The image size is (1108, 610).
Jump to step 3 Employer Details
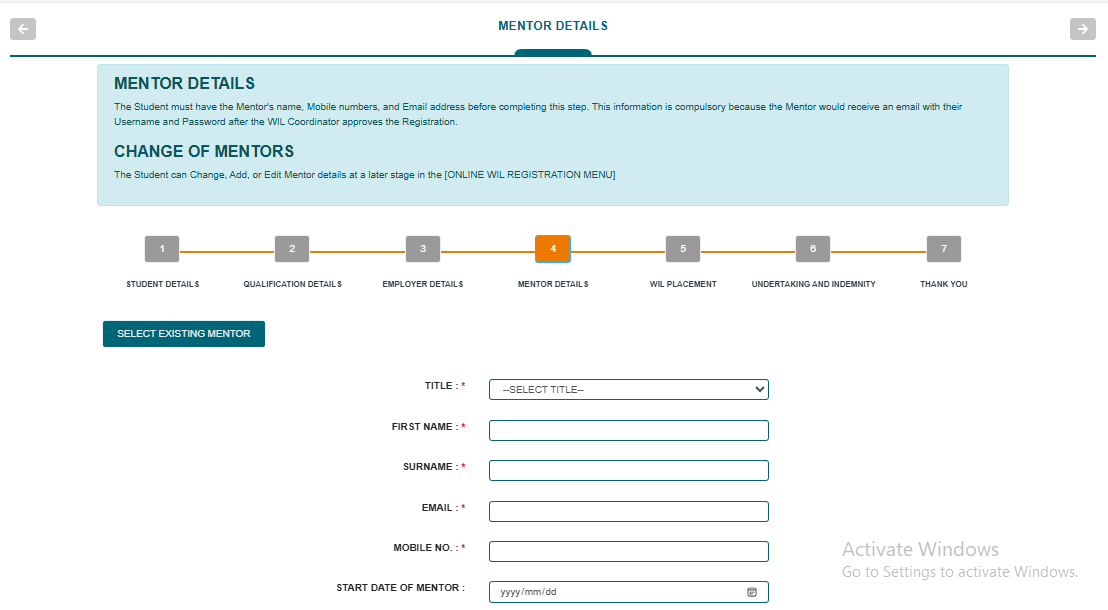coord(423,249)
